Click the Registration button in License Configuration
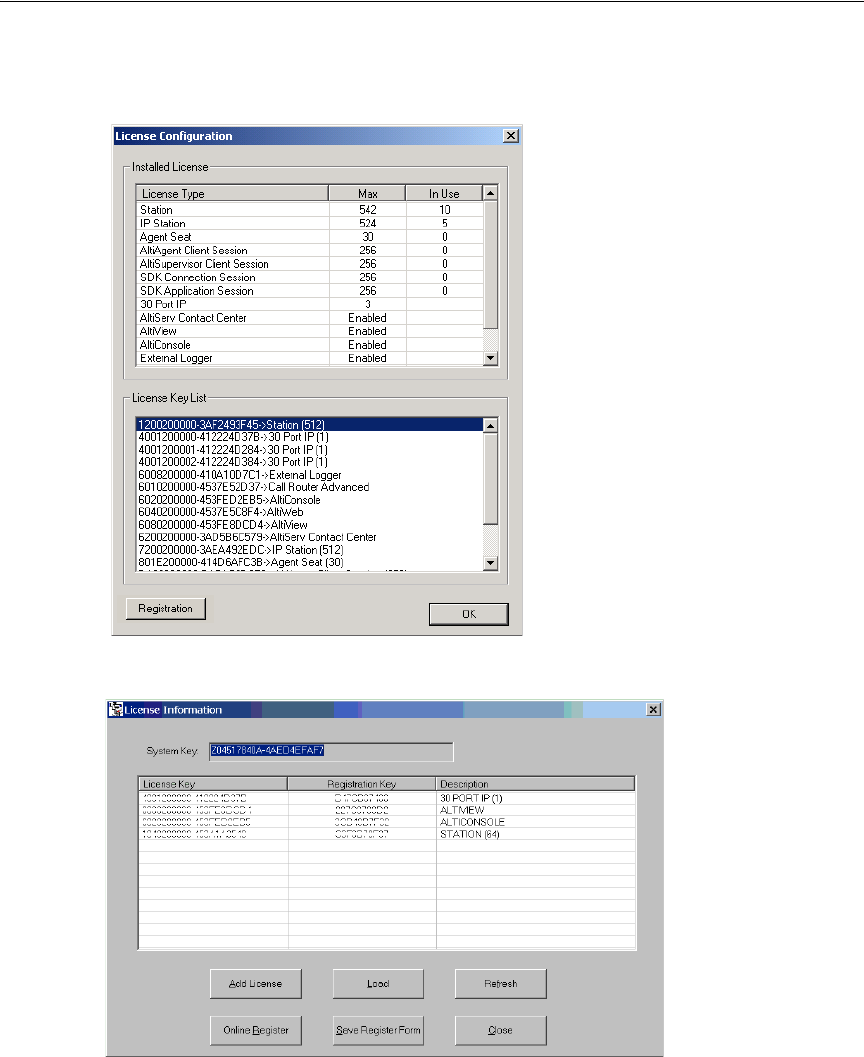 165,609
